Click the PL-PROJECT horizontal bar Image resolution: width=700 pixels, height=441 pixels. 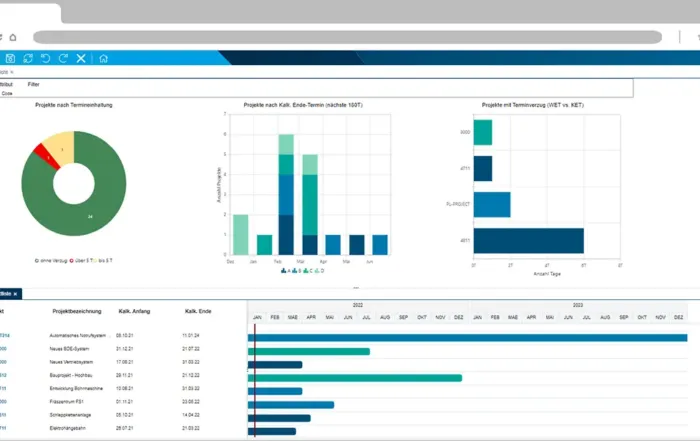pyautogui.click(x=492, y=204)
